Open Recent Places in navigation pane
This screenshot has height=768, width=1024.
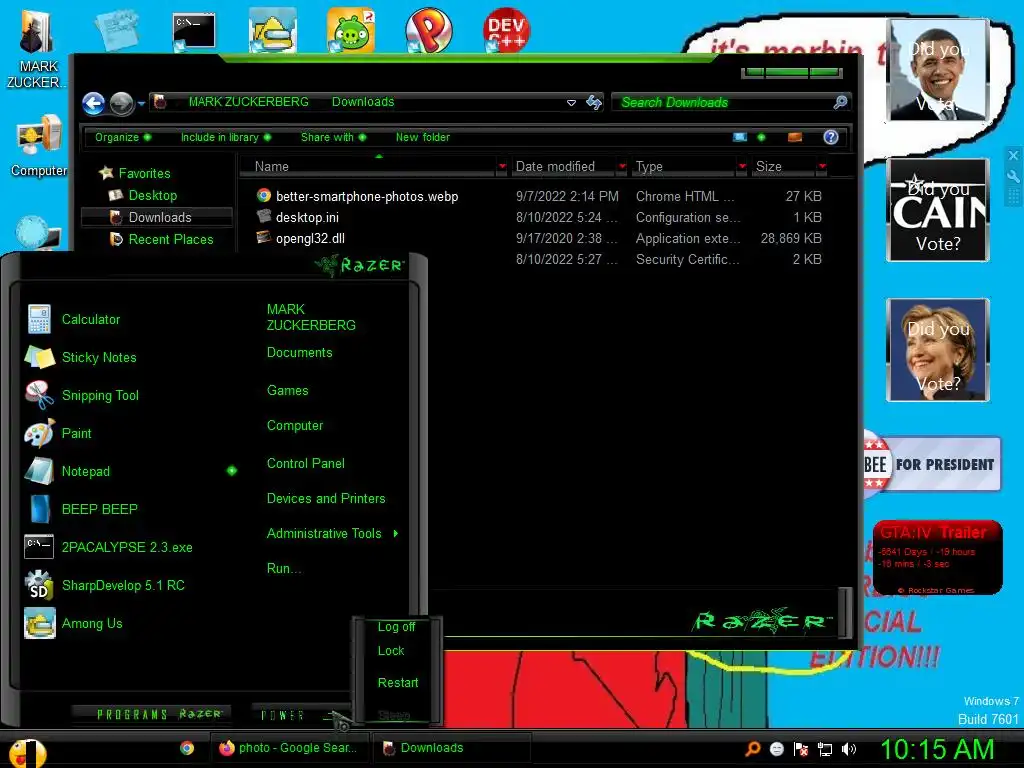tap(170, 240)
